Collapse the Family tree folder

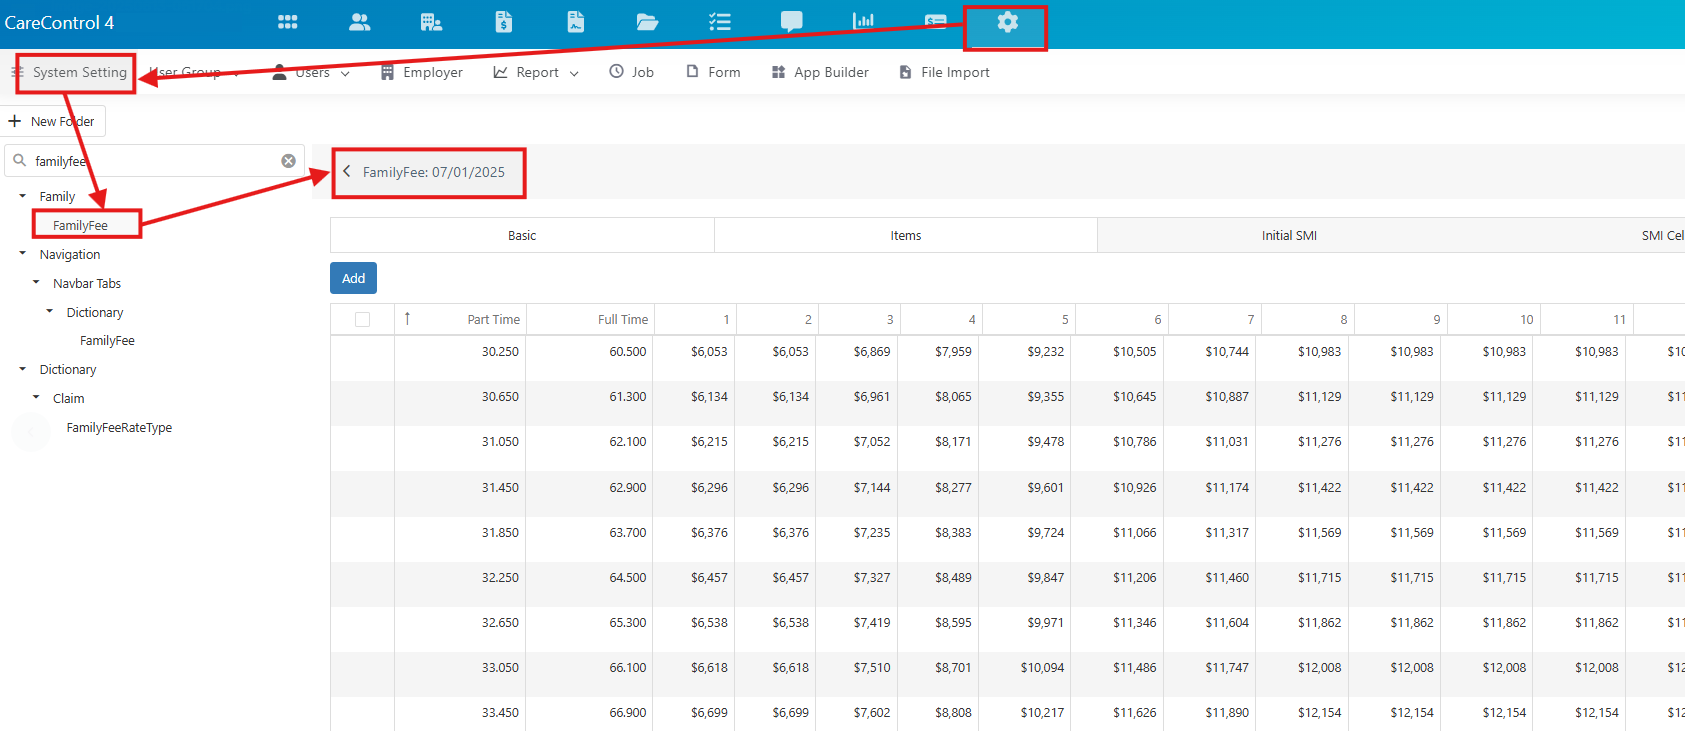[23, 196]
